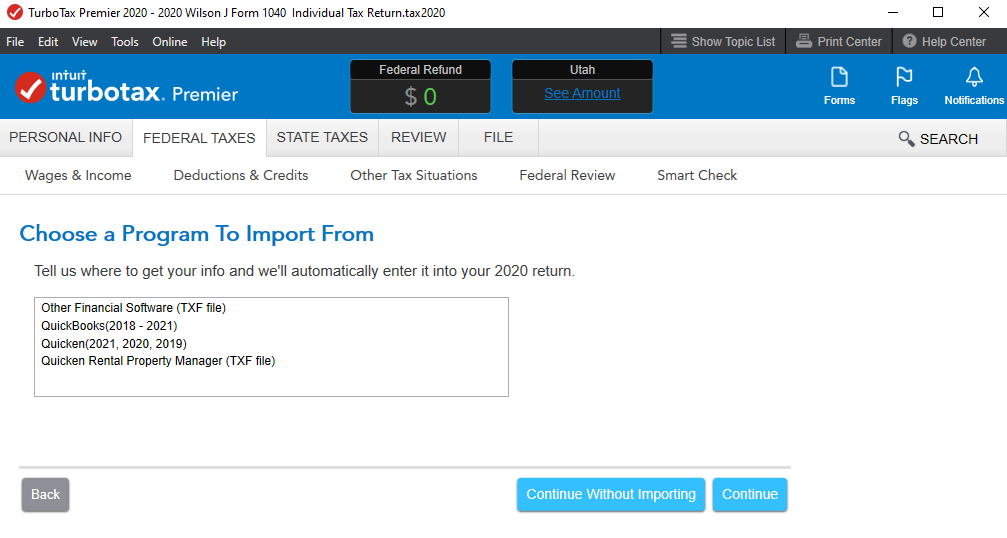Screen dimensions: 1007x538
Task: Switch to the Personal Info tab
Action: point(66,137)
